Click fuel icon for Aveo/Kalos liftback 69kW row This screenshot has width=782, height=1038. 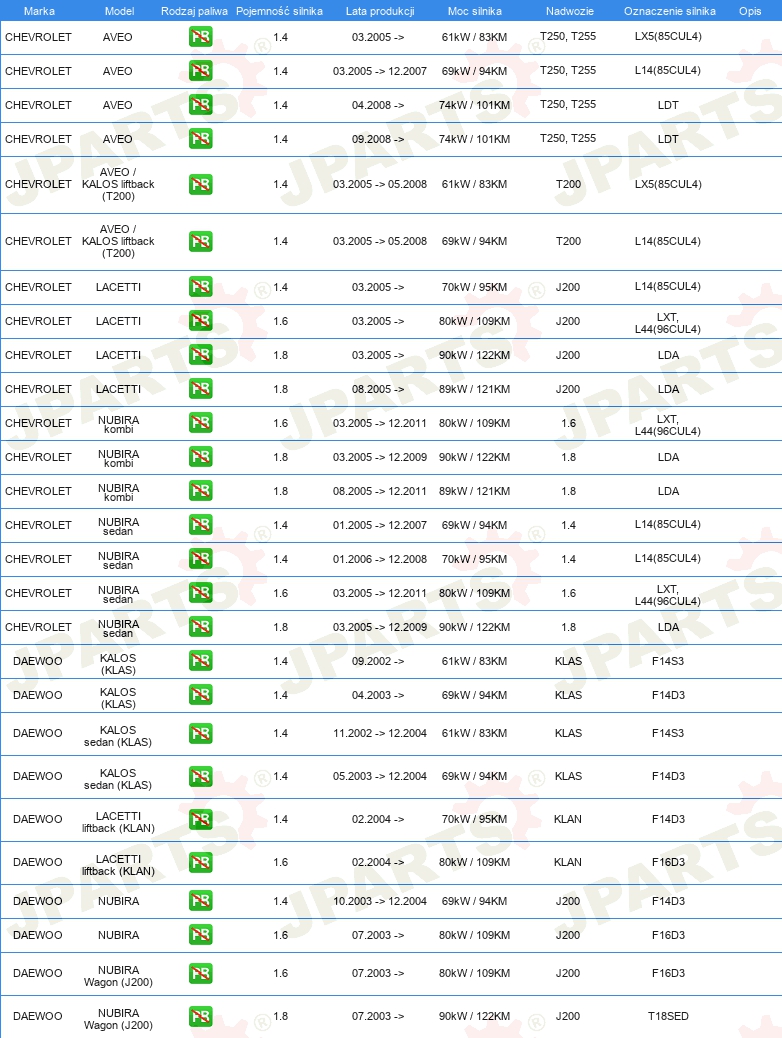201,241
